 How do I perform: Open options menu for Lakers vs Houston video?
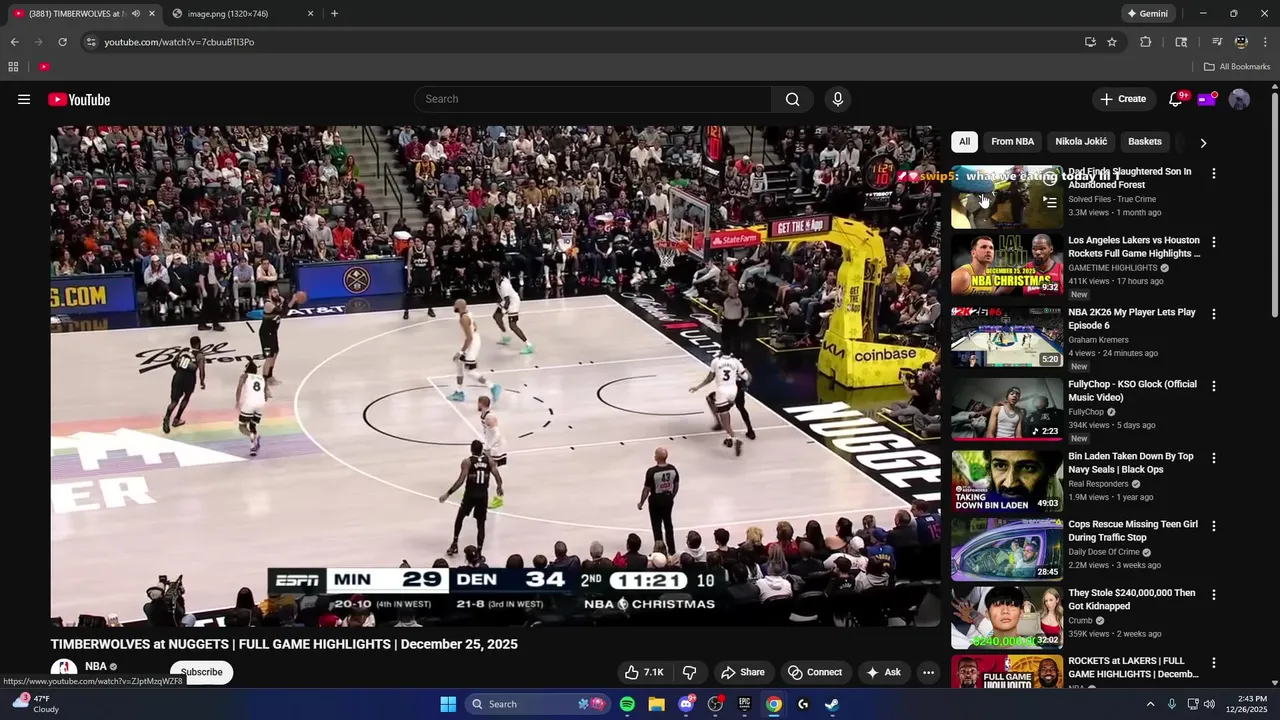(1214, 242)
